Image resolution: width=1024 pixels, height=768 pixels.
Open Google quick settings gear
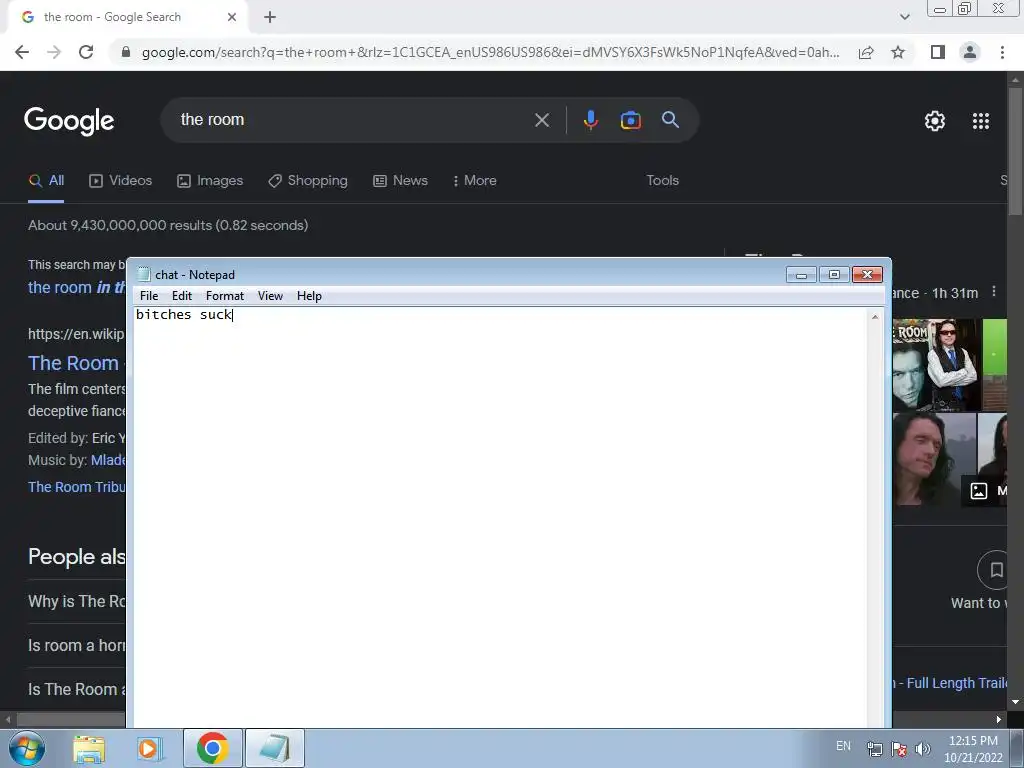(935, 121)
